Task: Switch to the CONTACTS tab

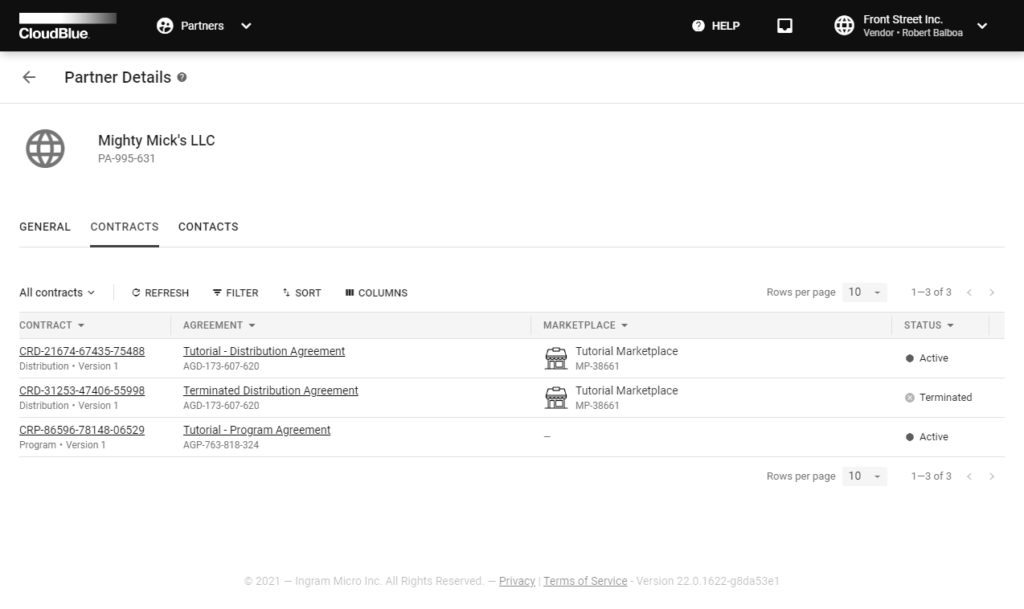Action: click(208, 227)
